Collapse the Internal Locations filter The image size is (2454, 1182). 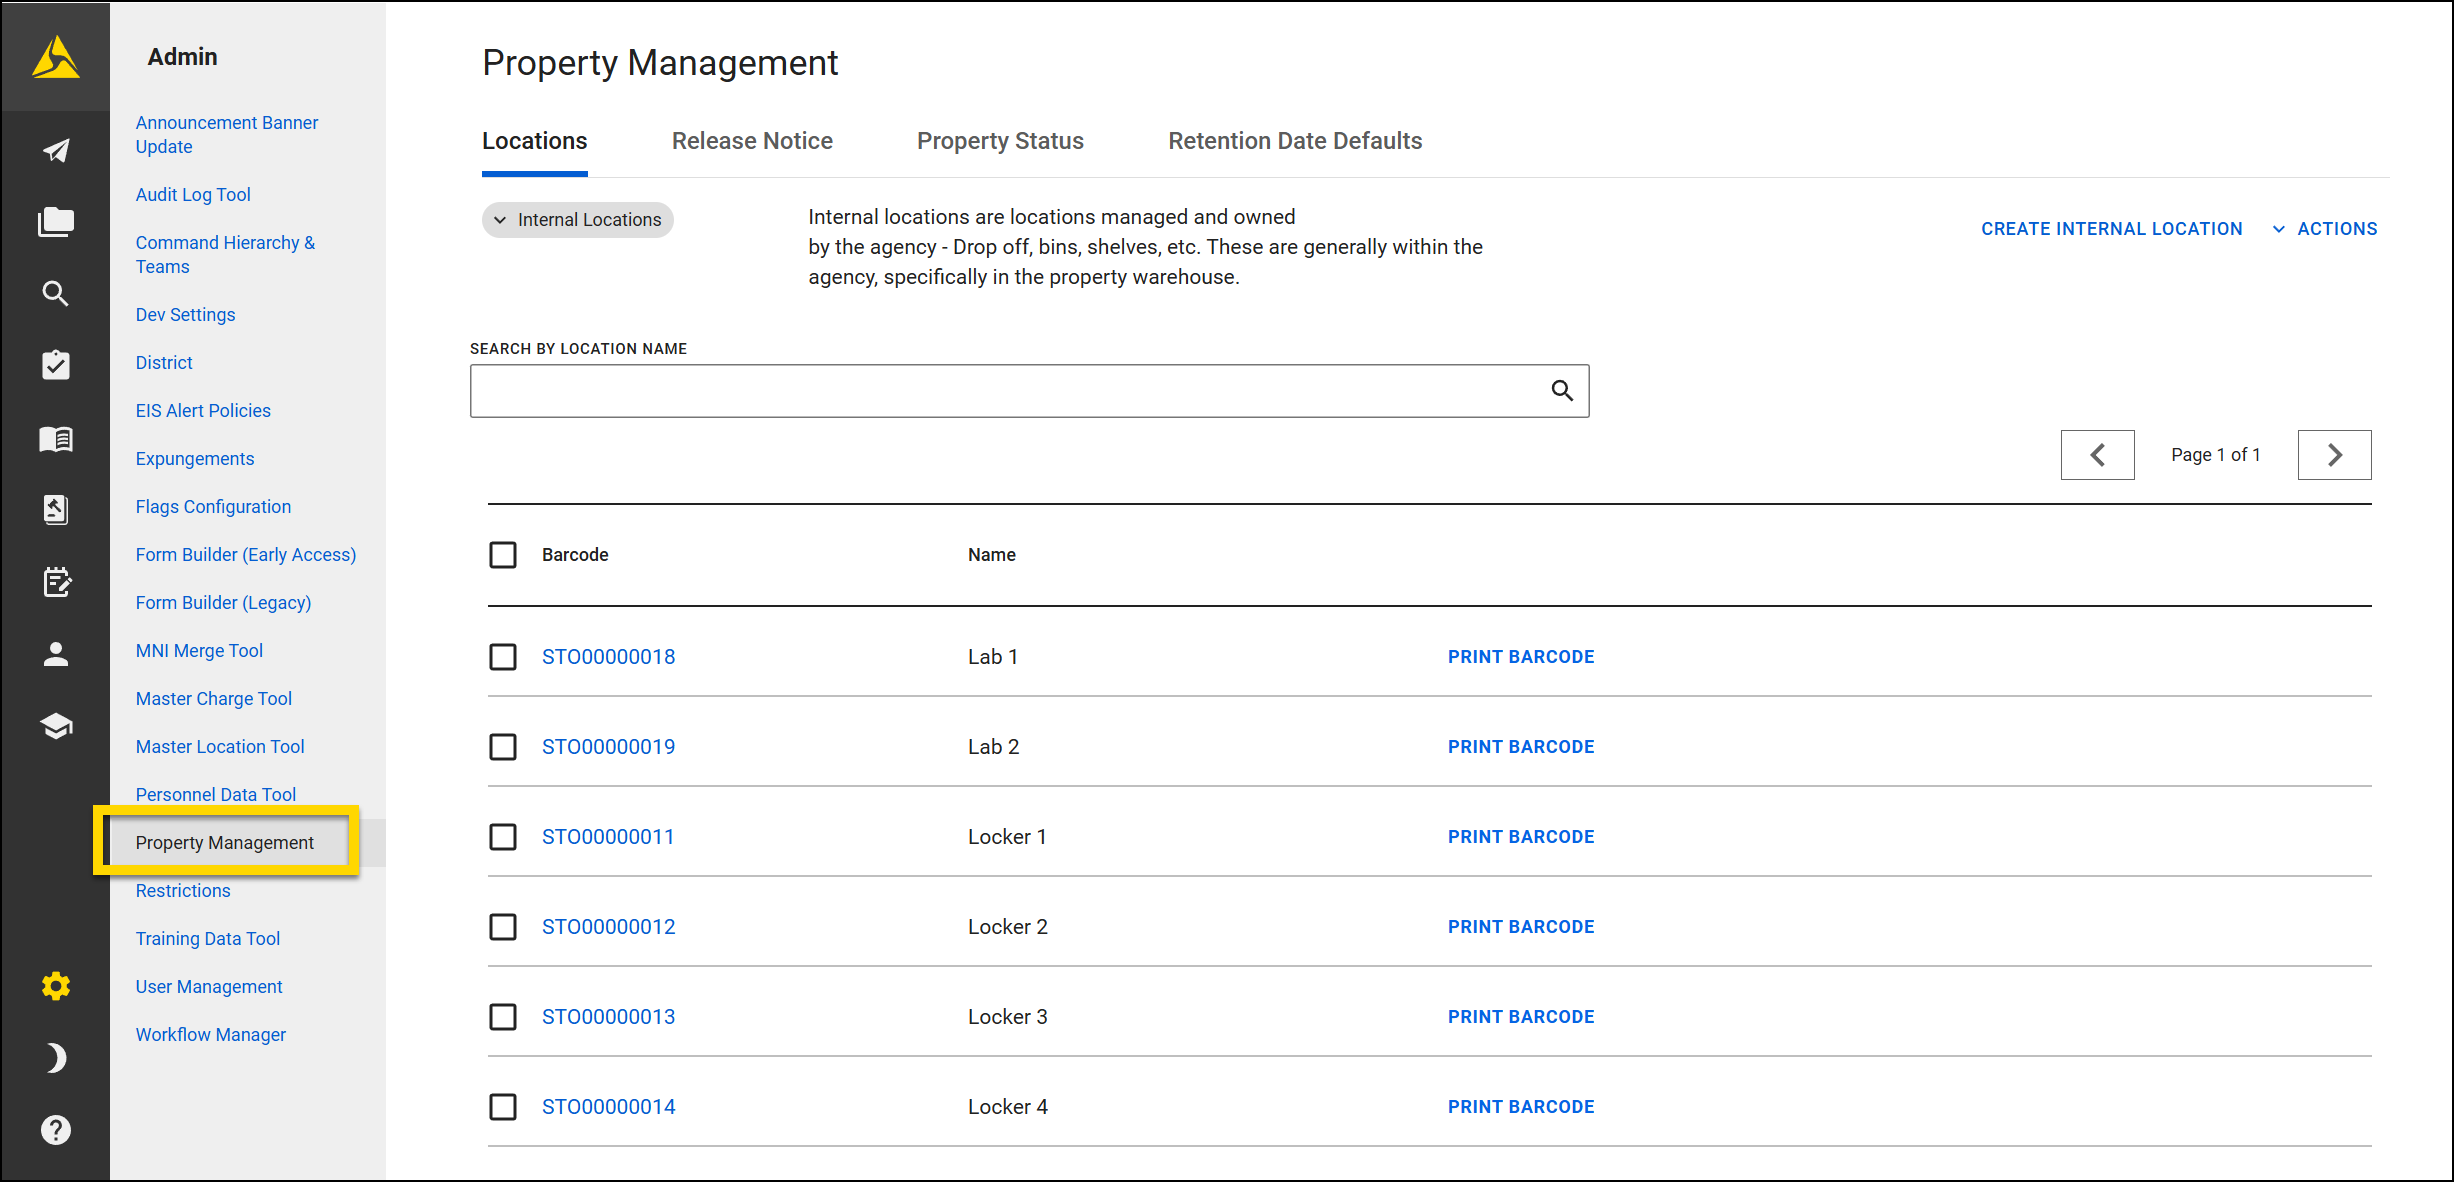(577, 219)
